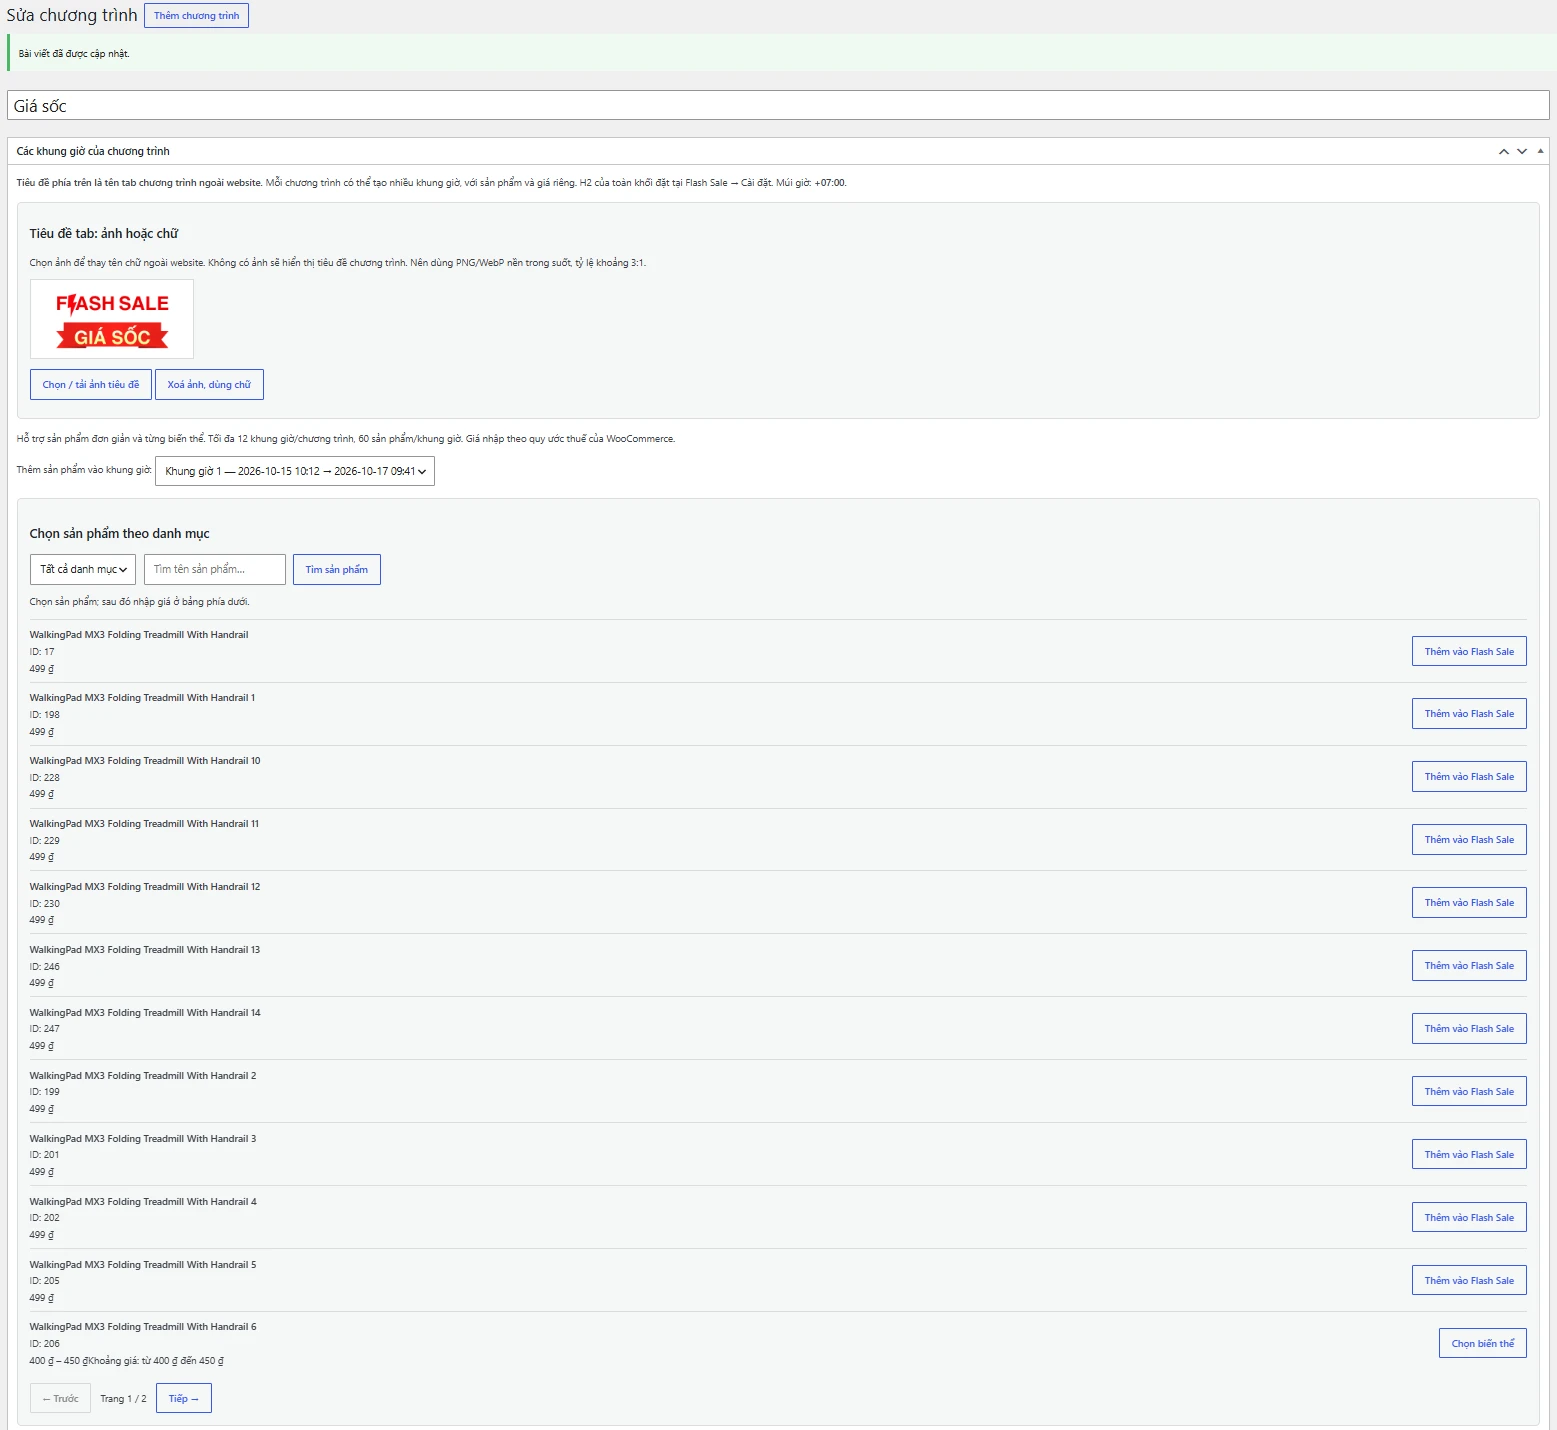Click product name ending 'With Handrail 14'
Image resolution: width=1557 pixels, height=1430 pixels.
tap(145, 1013)
